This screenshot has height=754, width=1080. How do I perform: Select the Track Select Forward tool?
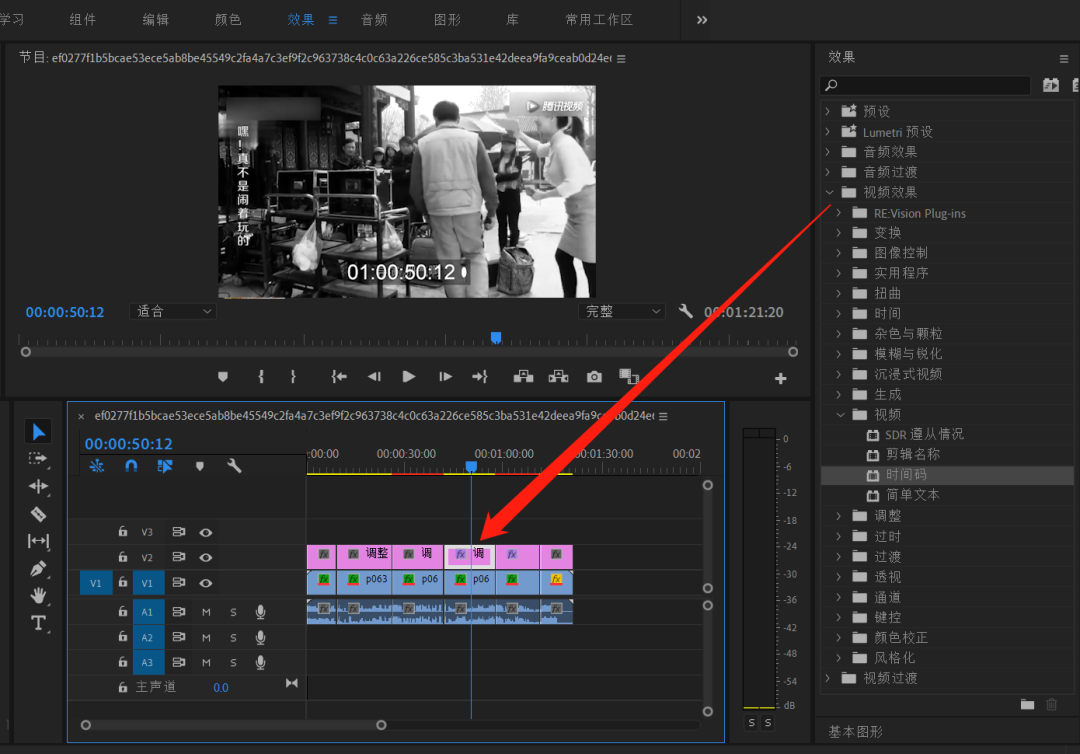pos(38,459)
